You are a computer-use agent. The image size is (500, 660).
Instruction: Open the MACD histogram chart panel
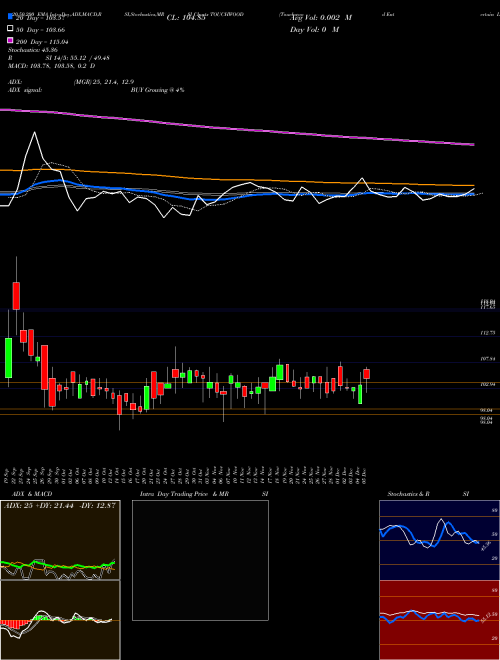coord(60,620)
